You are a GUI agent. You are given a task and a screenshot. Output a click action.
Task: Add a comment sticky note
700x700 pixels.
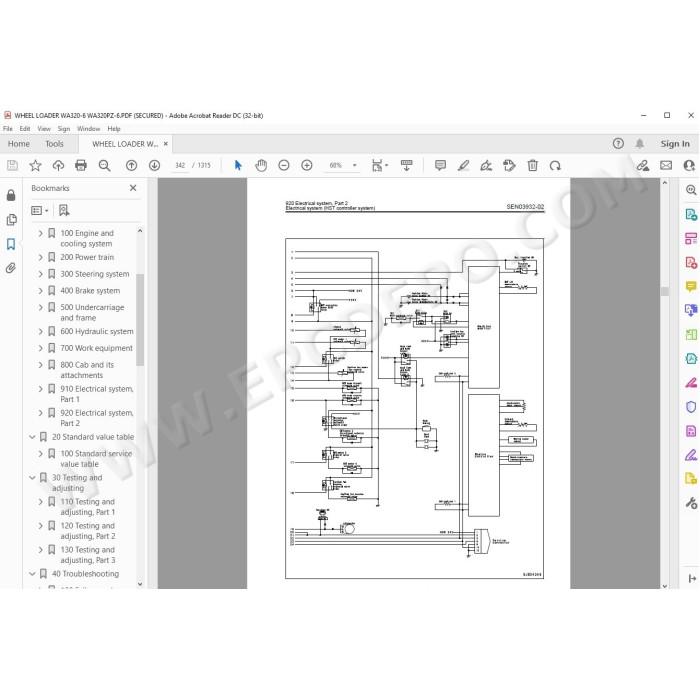[x=440, y=166]
